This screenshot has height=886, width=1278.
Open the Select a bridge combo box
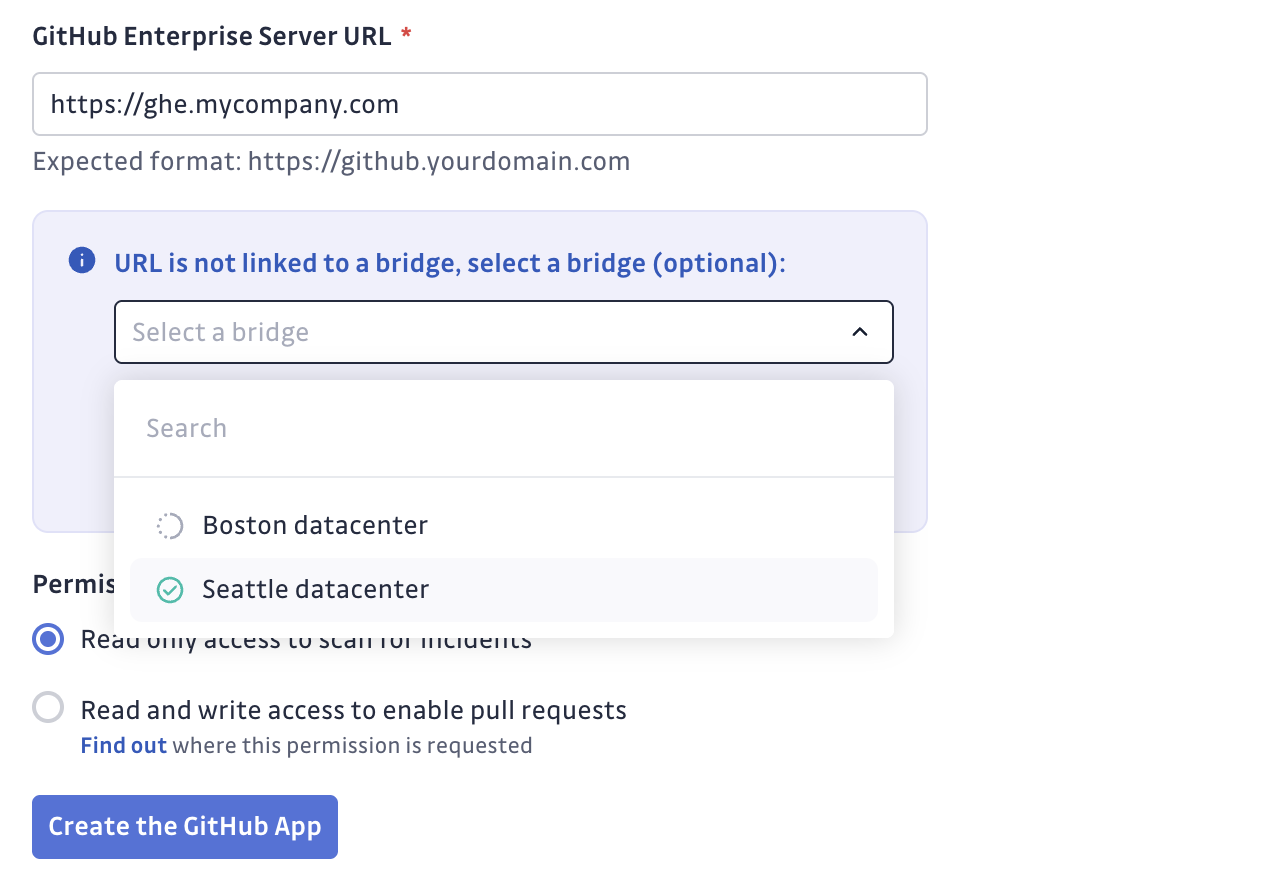[x=504, y=332]
